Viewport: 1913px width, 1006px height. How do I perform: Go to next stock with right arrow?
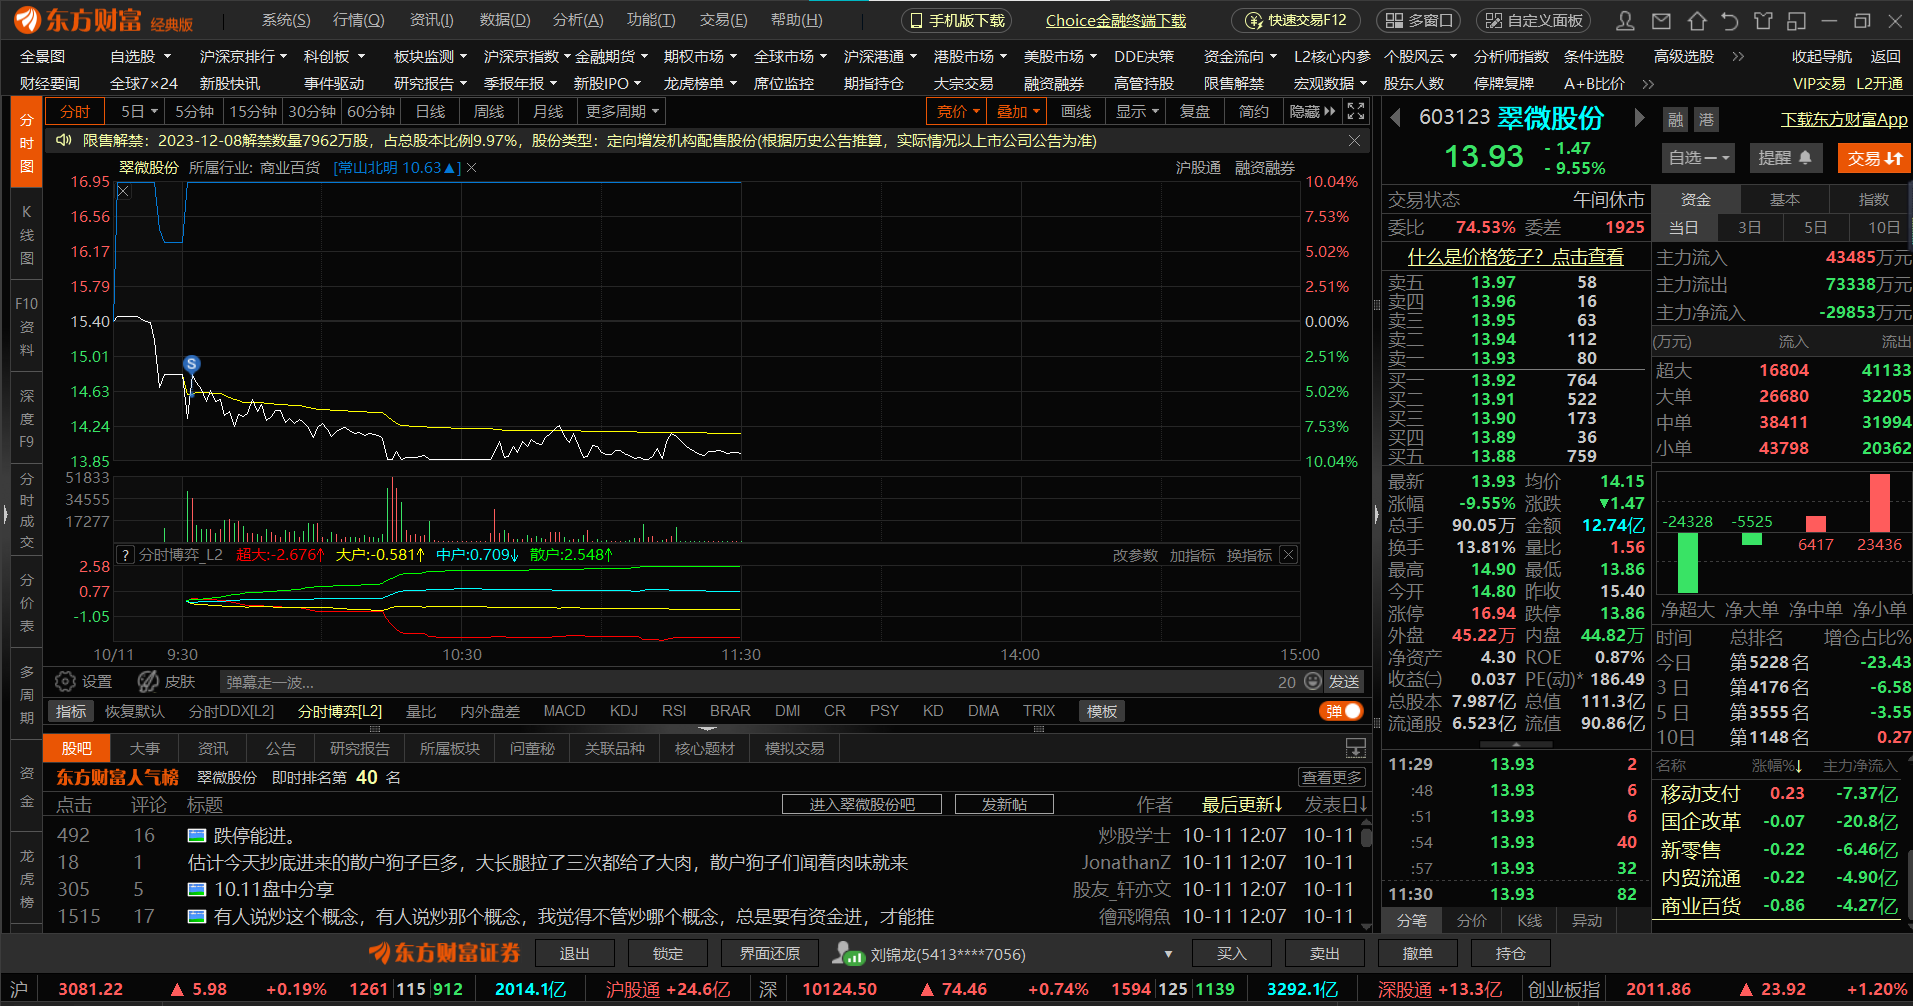point(1639,118)
